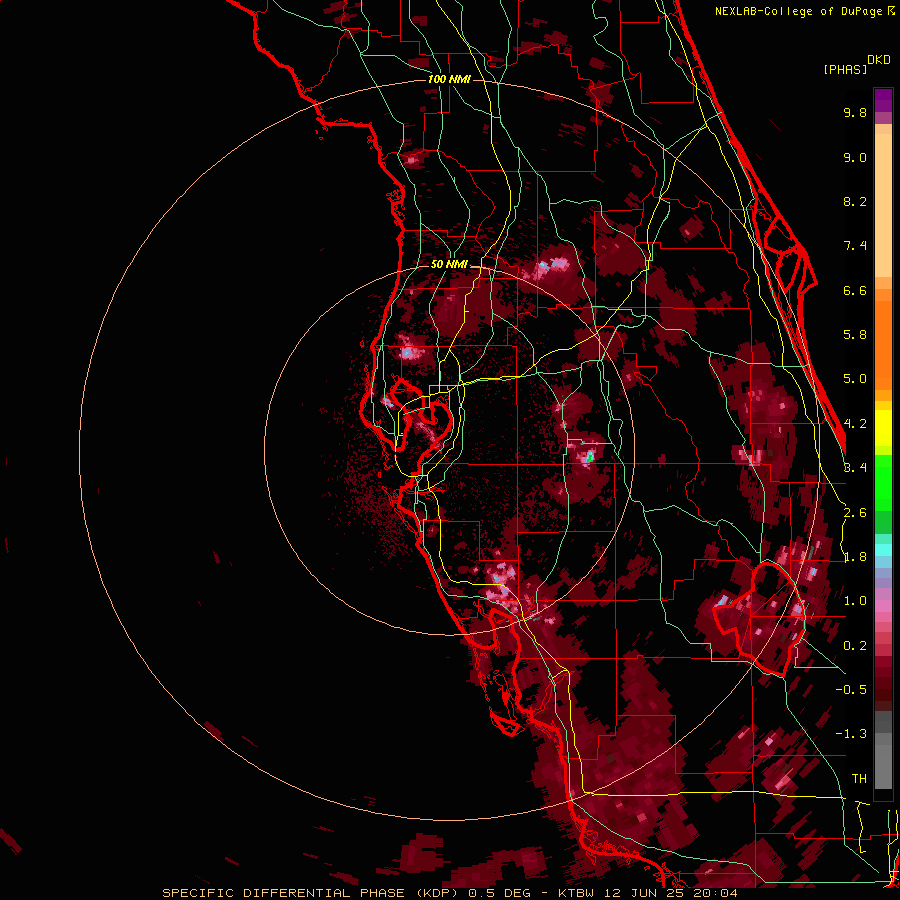900x900 pixels.
Task: Click the 5.0 scale label
Action: point(855,379)
